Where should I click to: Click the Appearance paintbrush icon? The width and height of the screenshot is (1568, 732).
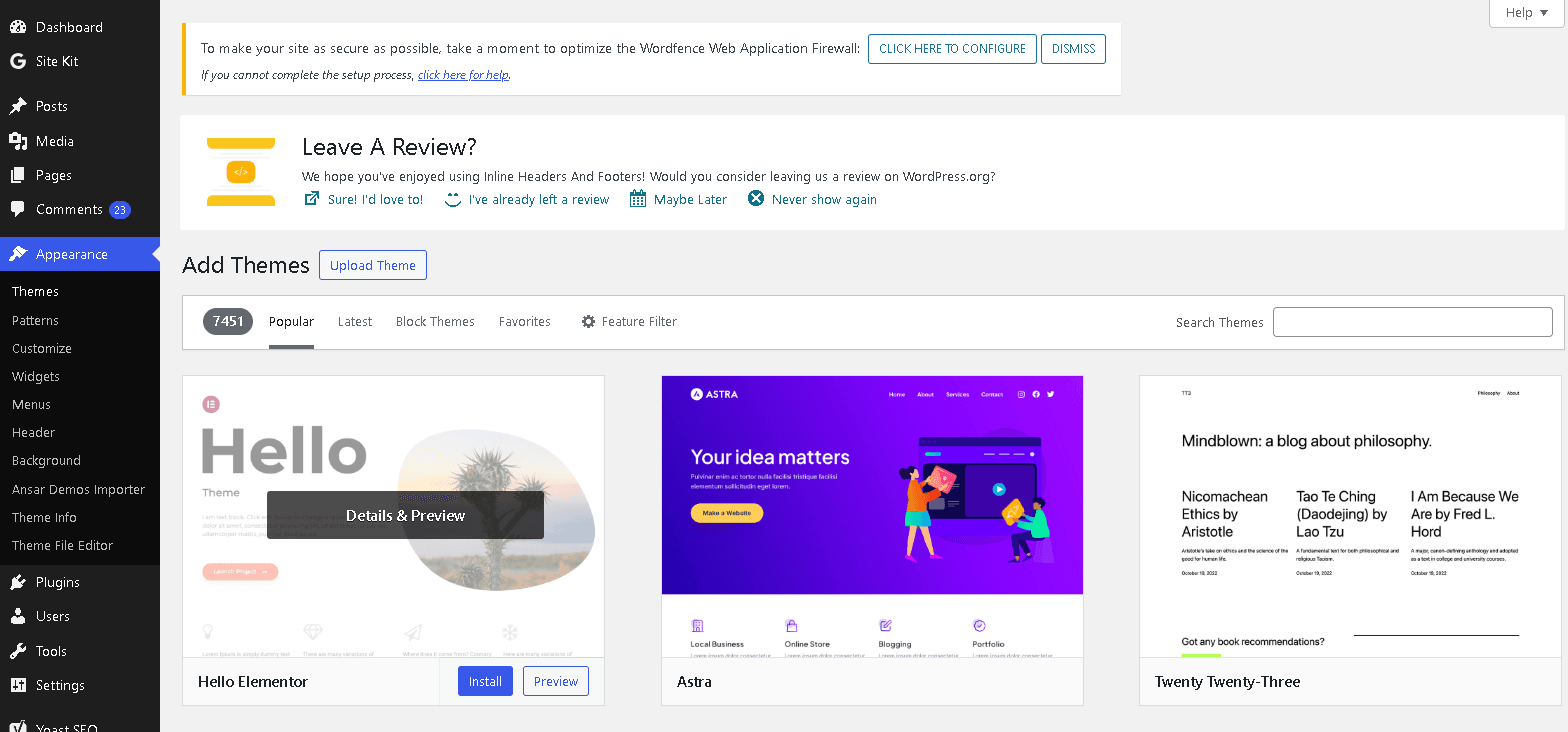[x=18, y=254]
